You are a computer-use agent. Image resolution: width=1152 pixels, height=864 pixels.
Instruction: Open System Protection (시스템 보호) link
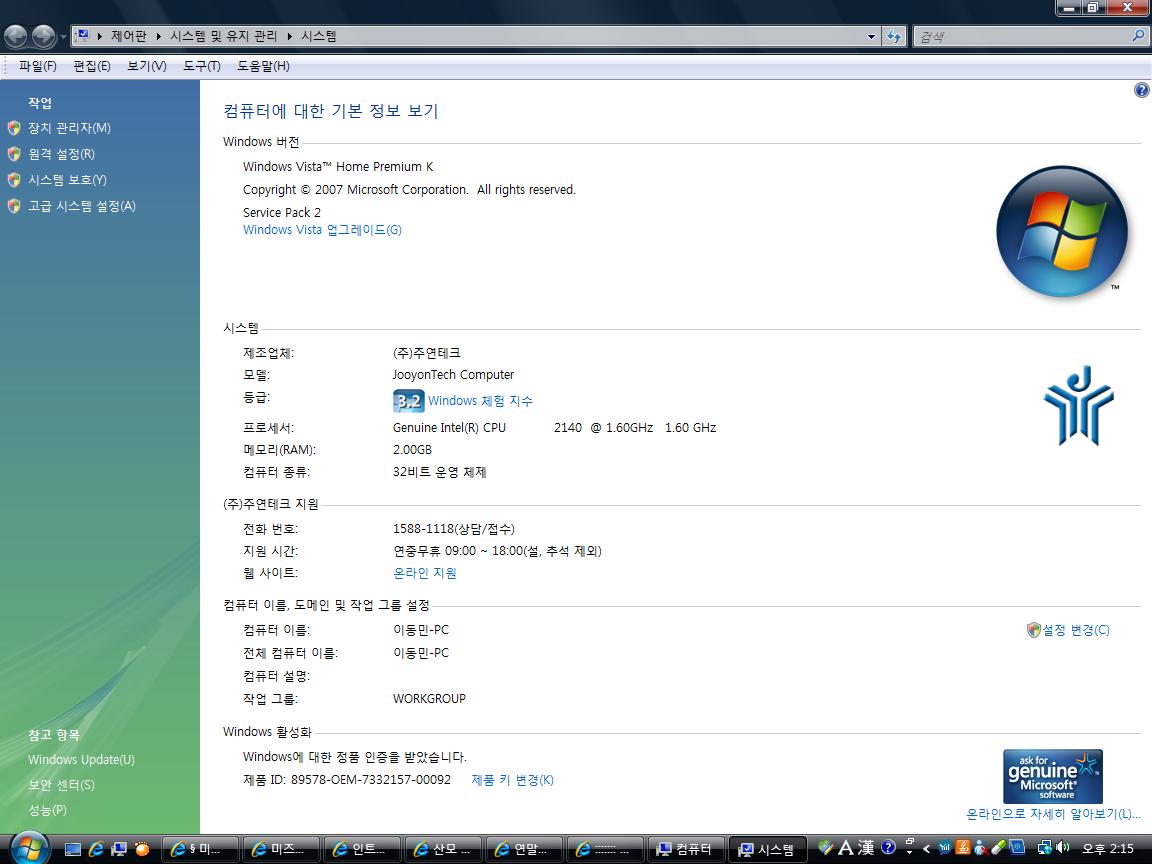coord(67,180)
